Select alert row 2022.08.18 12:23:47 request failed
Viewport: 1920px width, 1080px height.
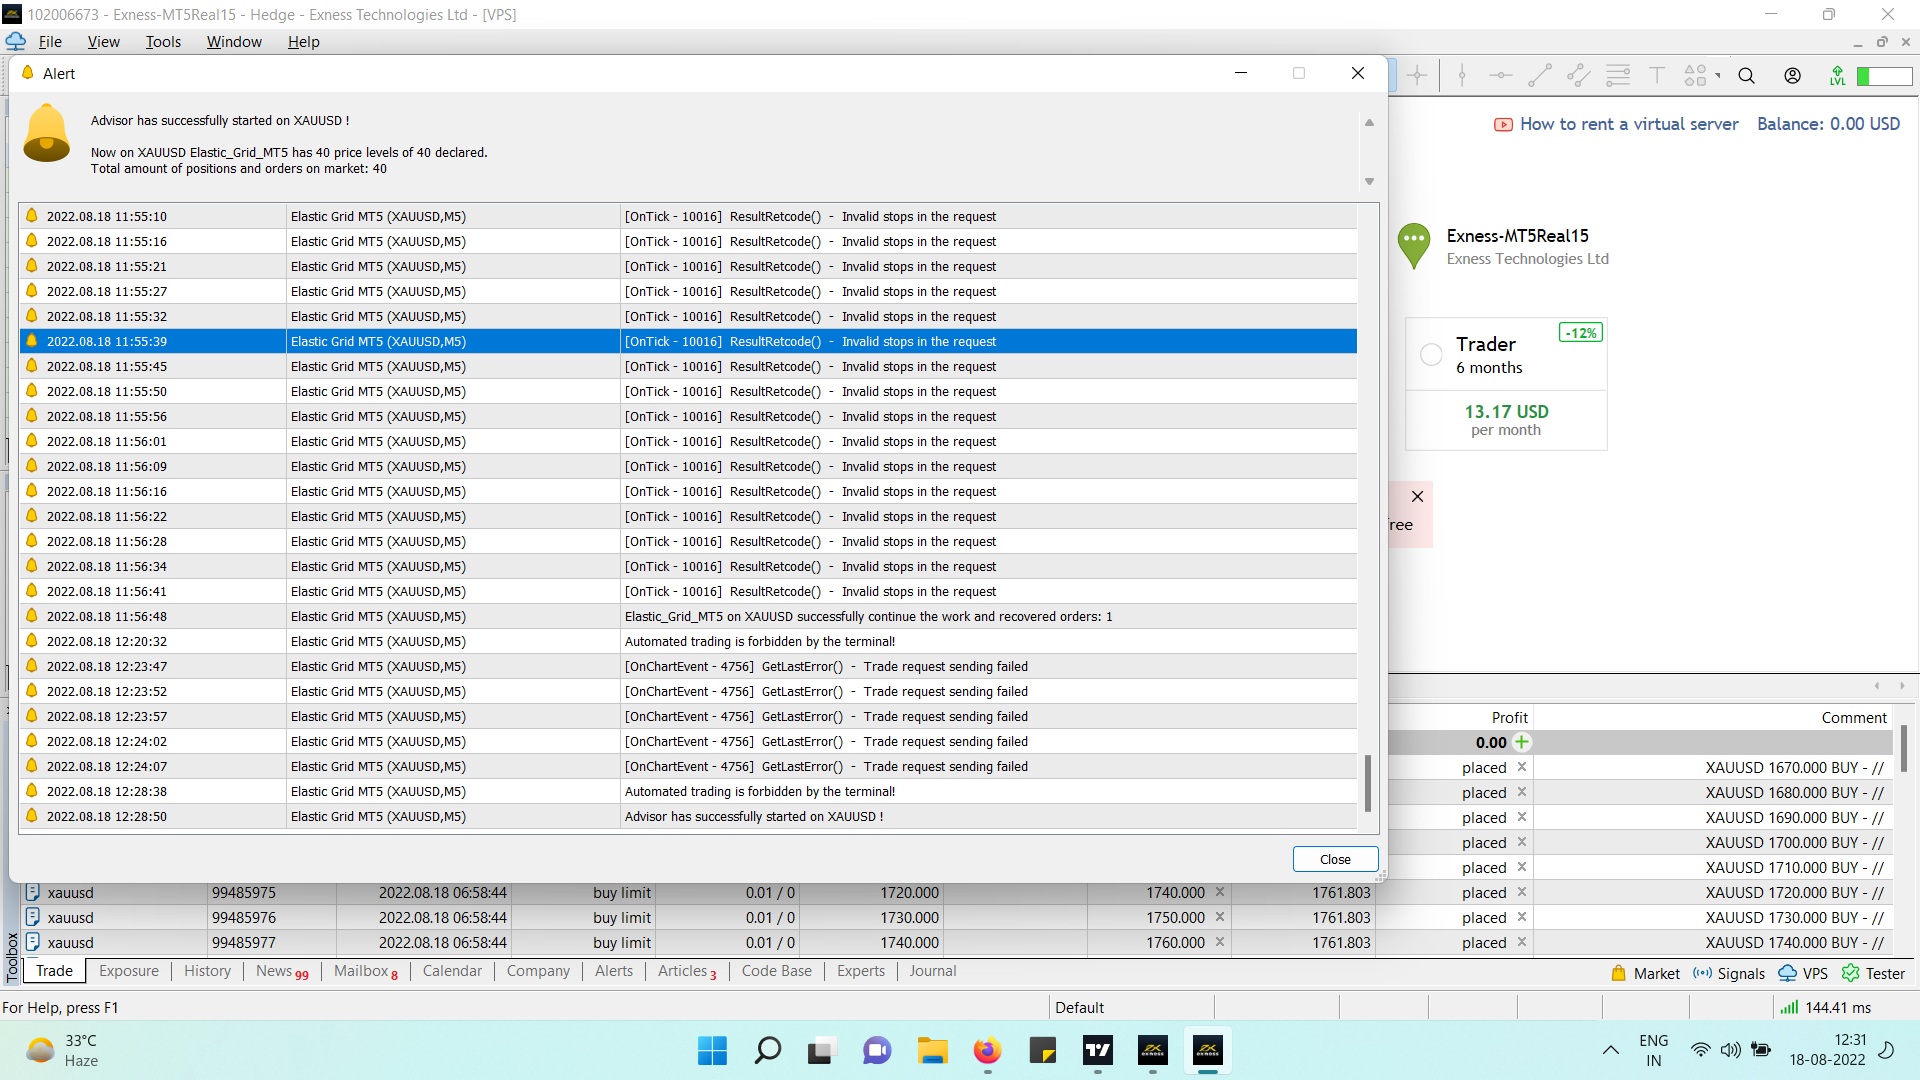coord(688,666)
